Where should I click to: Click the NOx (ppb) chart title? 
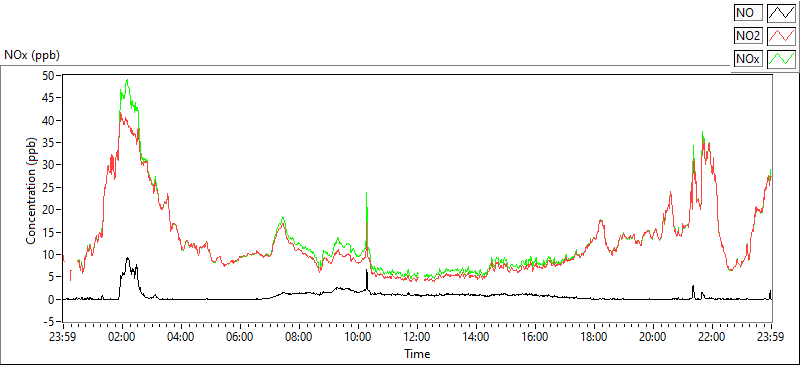tap(32, 55)
